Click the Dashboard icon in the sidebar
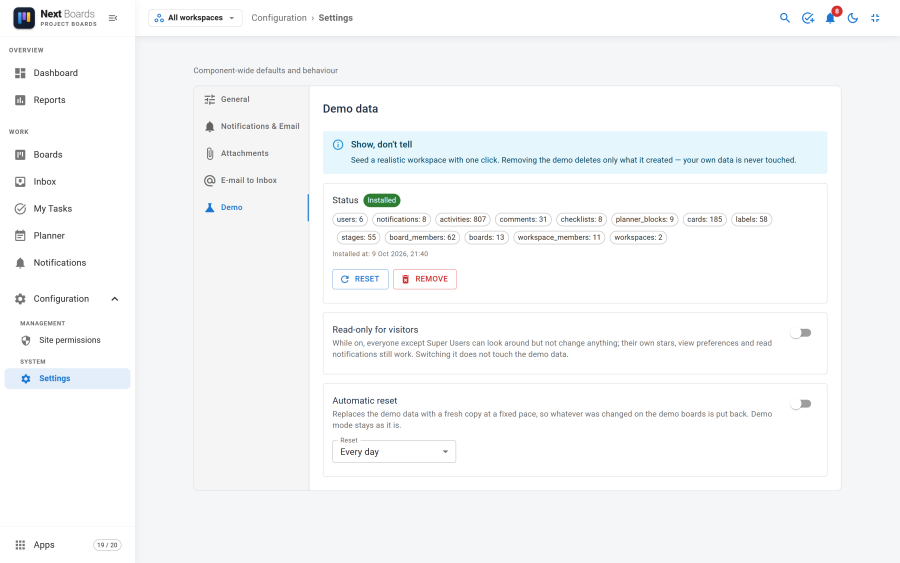This screenshot has width=900, height=563. (x=20, y=73)
